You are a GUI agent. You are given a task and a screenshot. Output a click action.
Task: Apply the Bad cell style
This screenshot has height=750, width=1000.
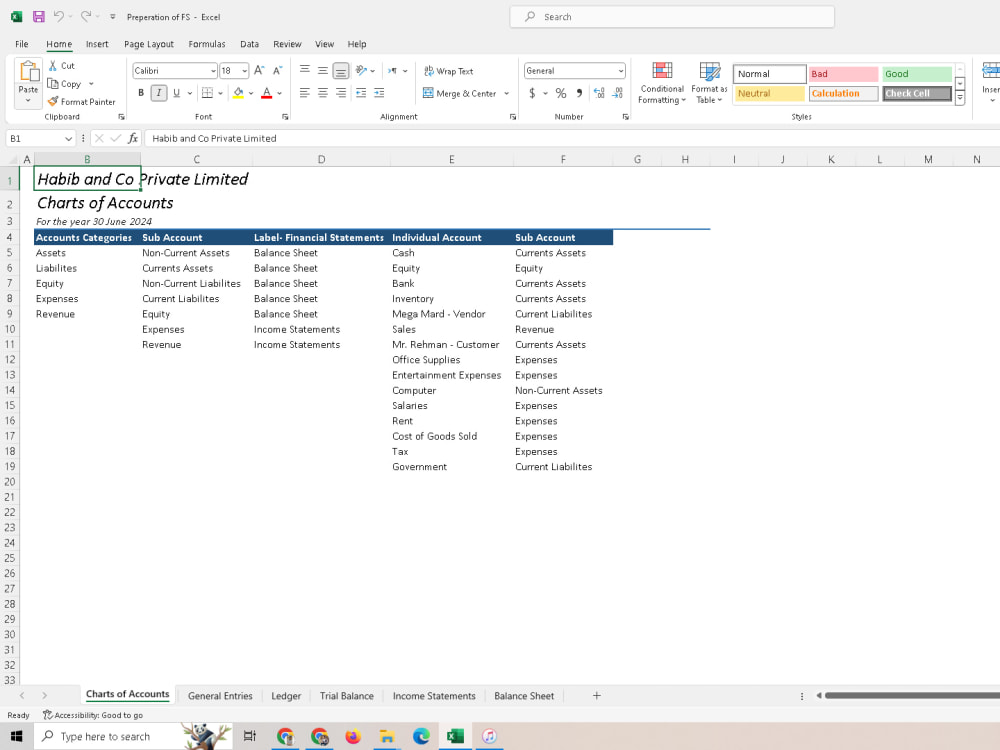[844, 74]
